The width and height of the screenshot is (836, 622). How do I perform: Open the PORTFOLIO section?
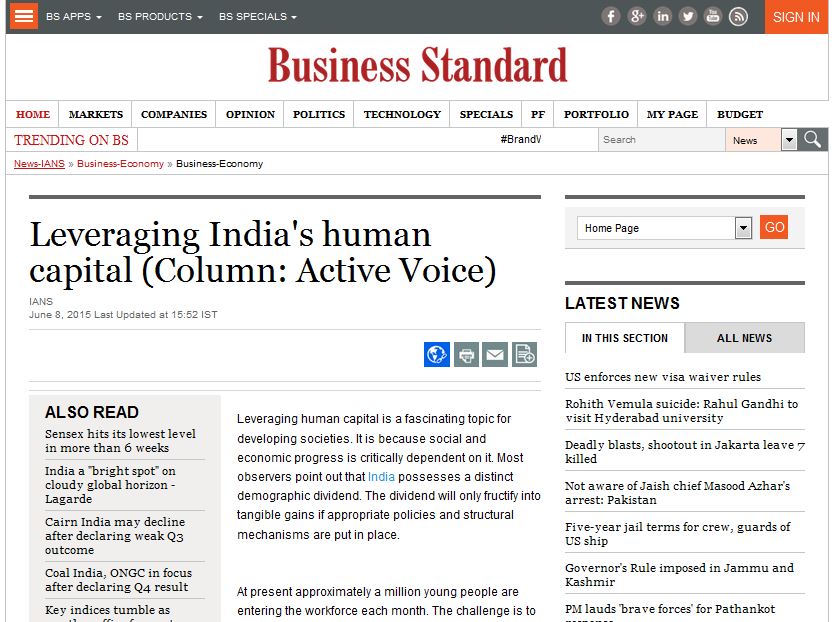[597, 115]
